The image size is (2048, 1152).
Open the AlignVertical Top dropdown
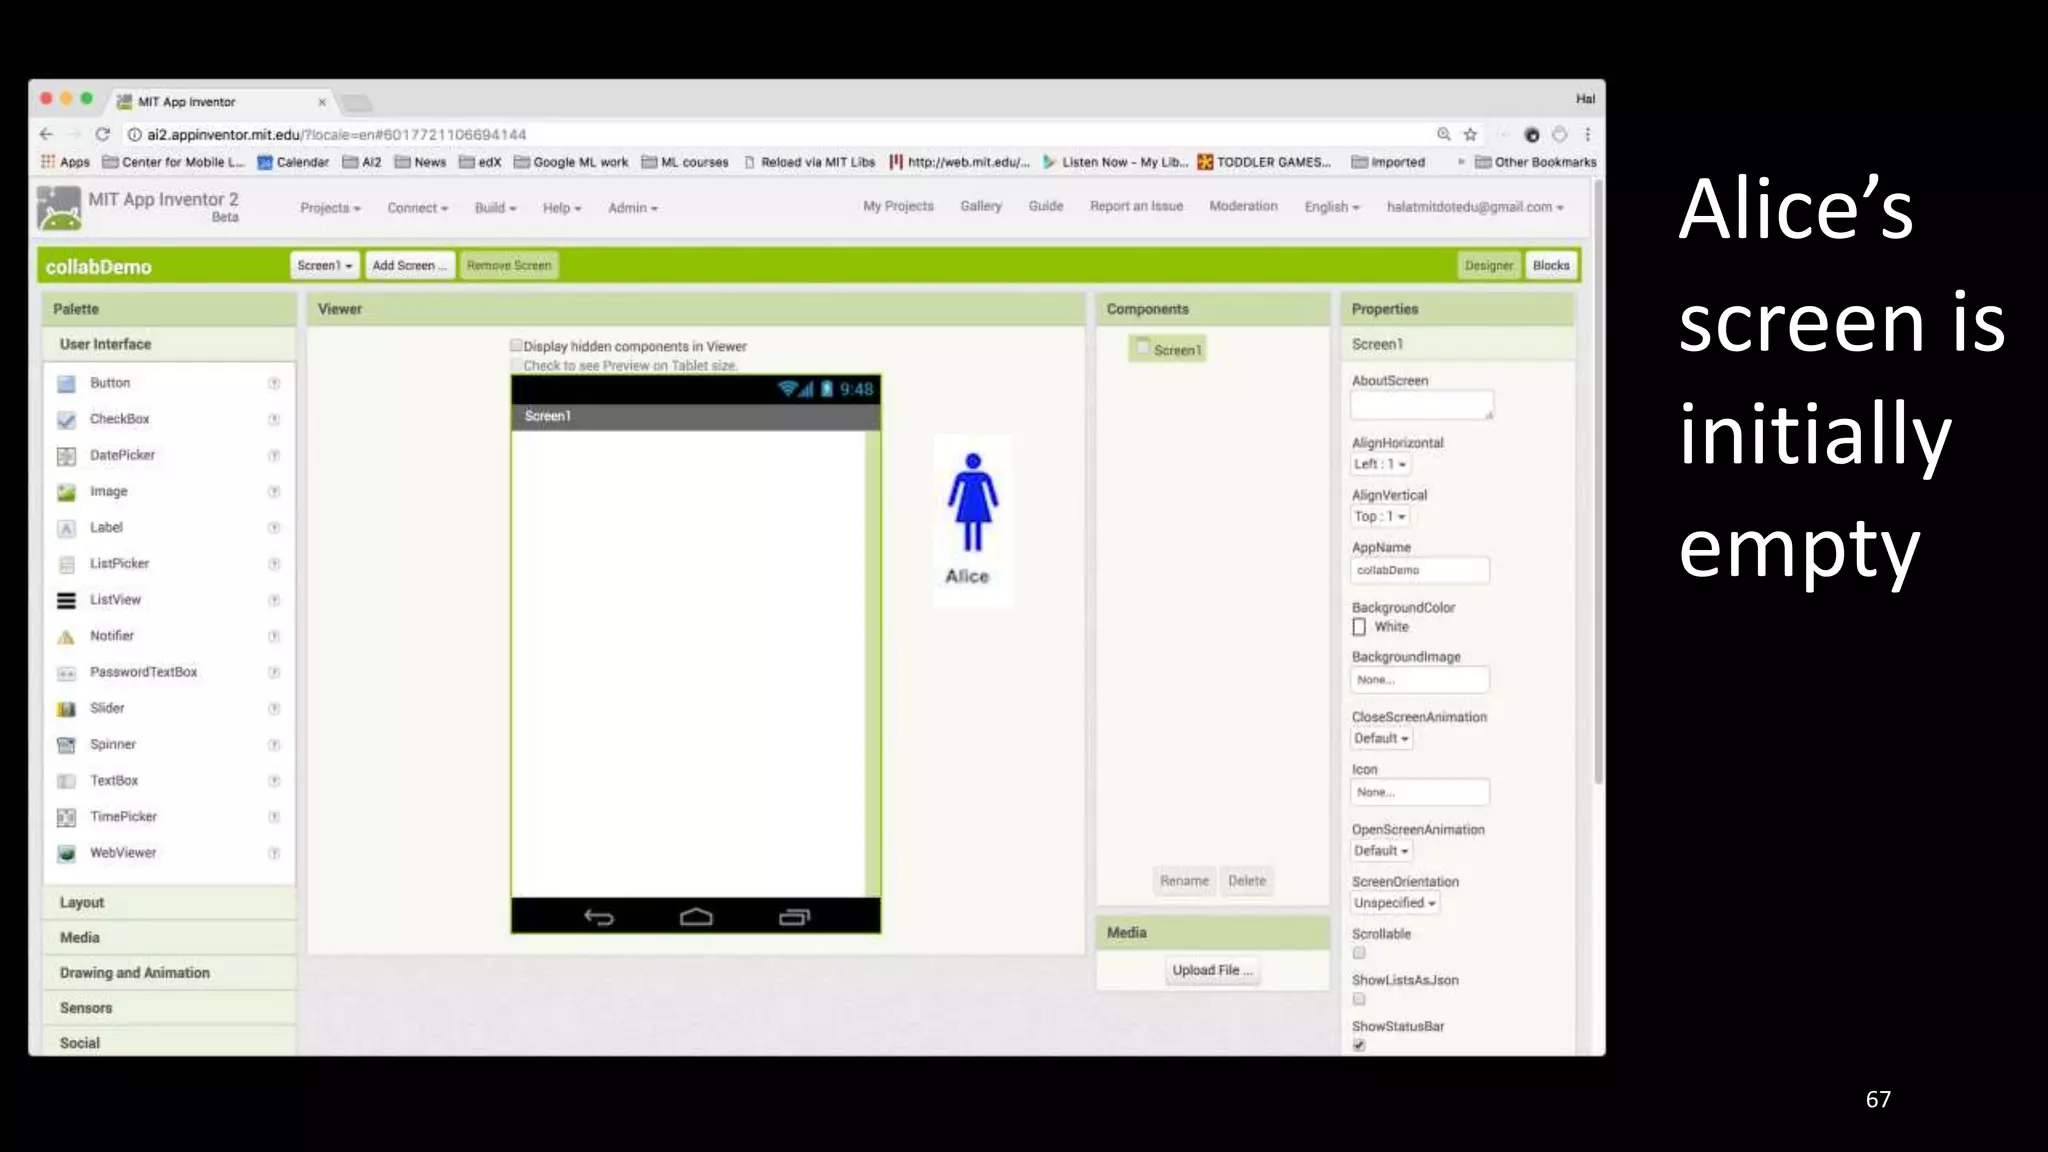[x=1380, y=516]
